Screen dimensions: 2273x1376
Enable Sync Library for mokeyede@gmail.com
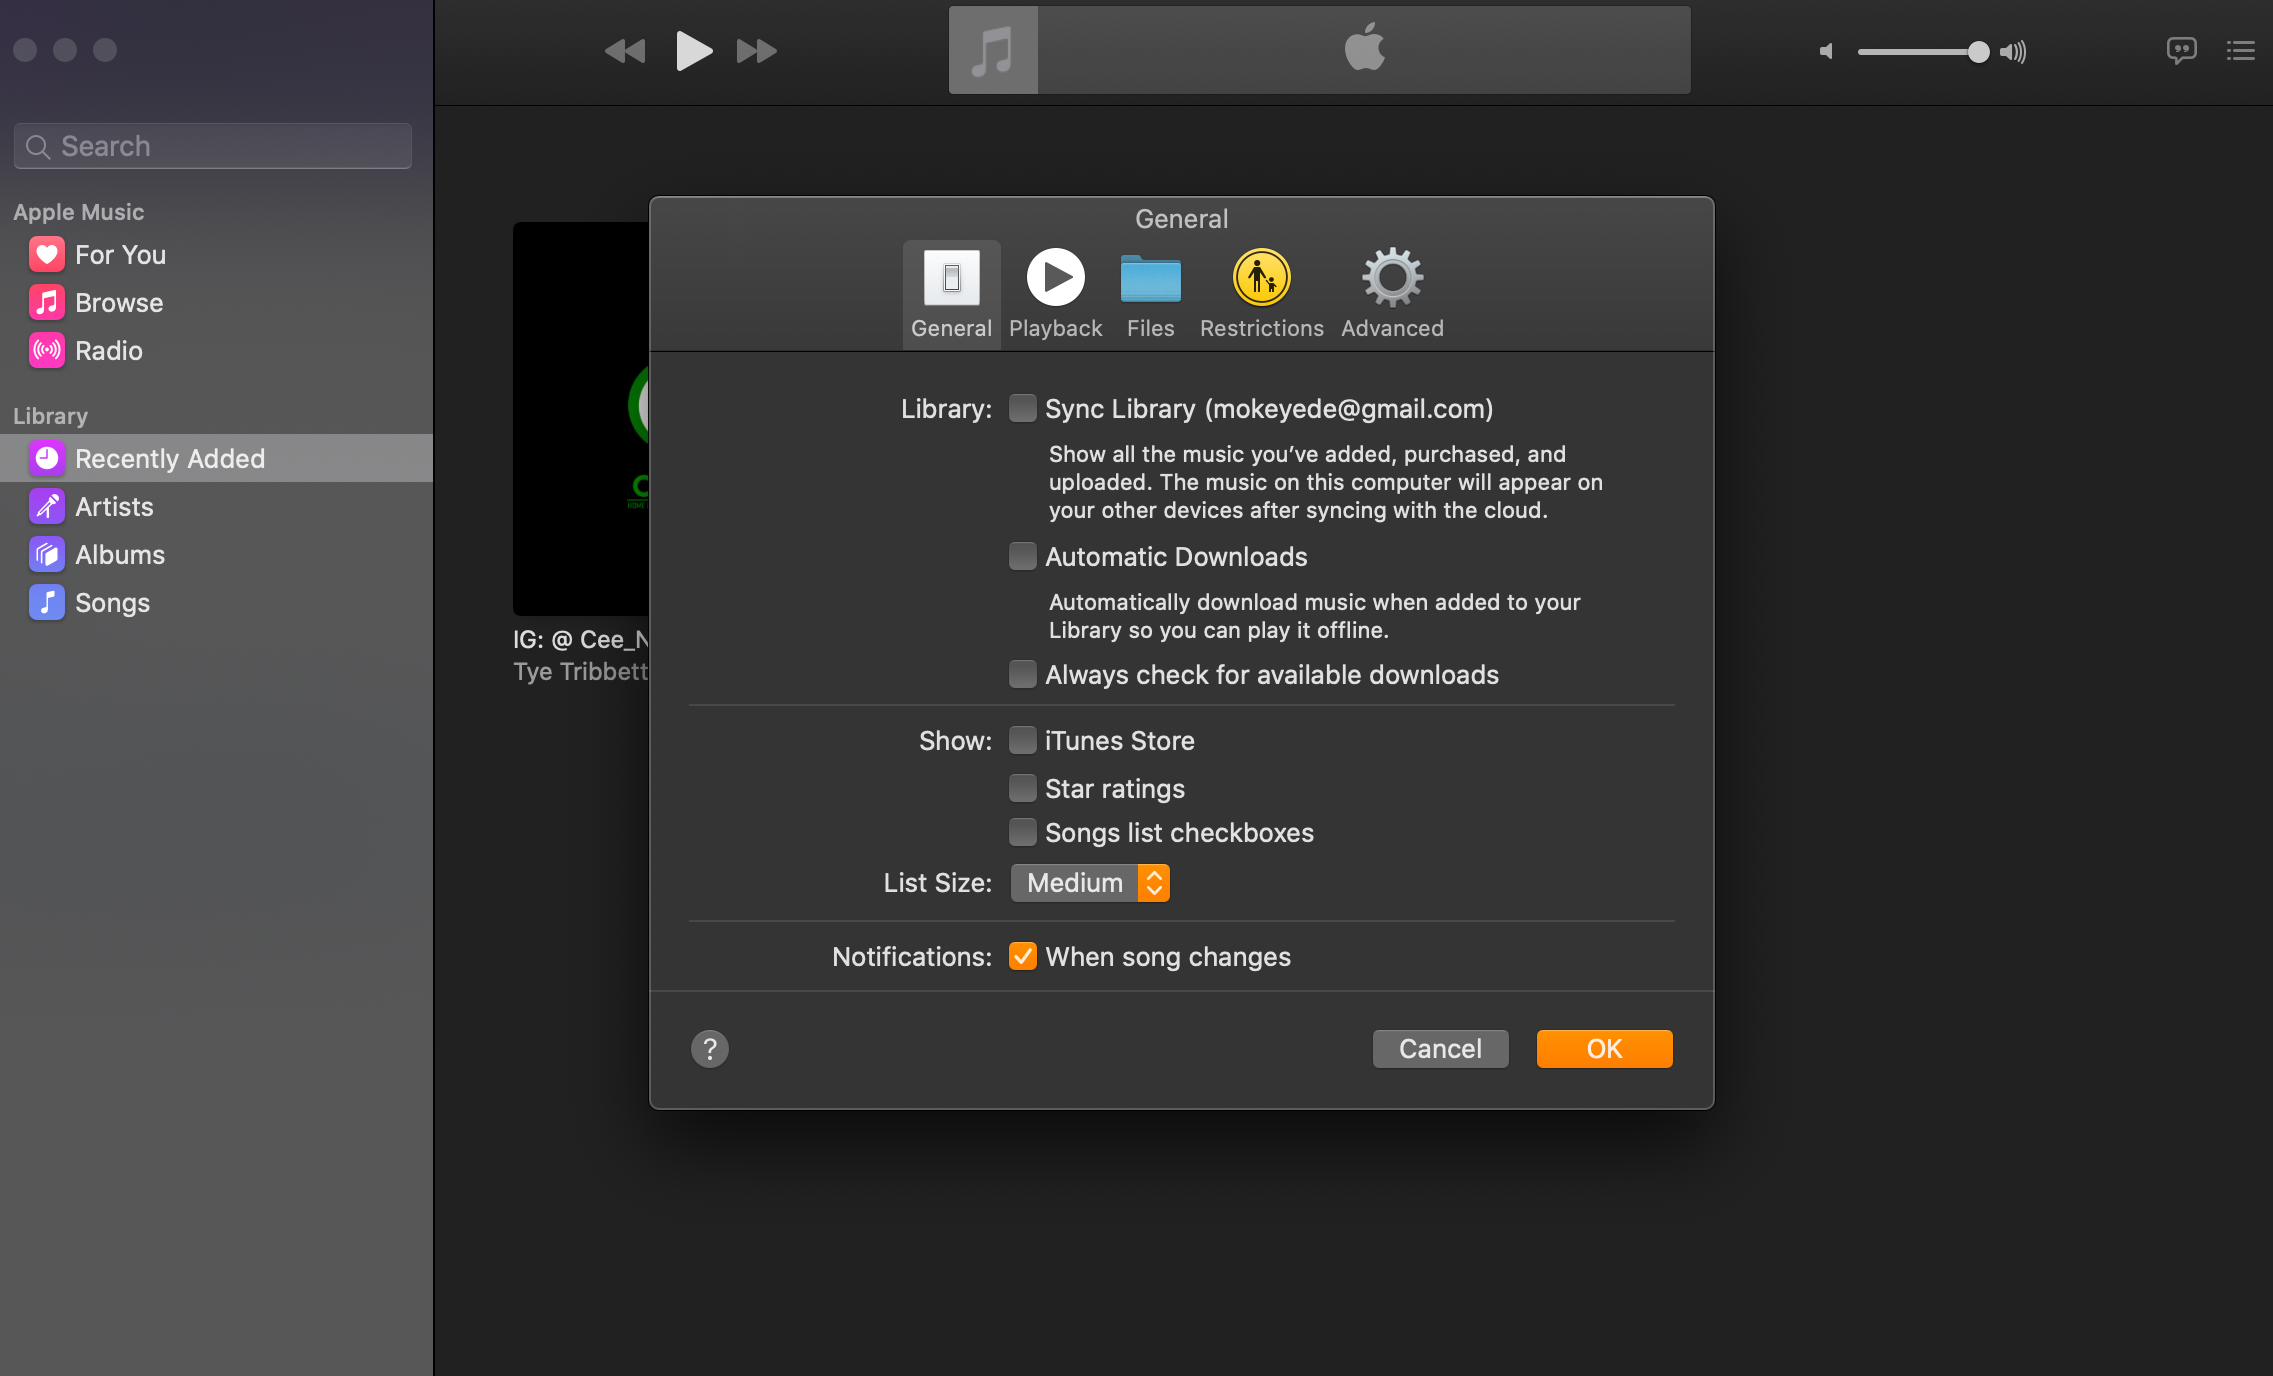pyautogui.click(x=1020, y=407)
